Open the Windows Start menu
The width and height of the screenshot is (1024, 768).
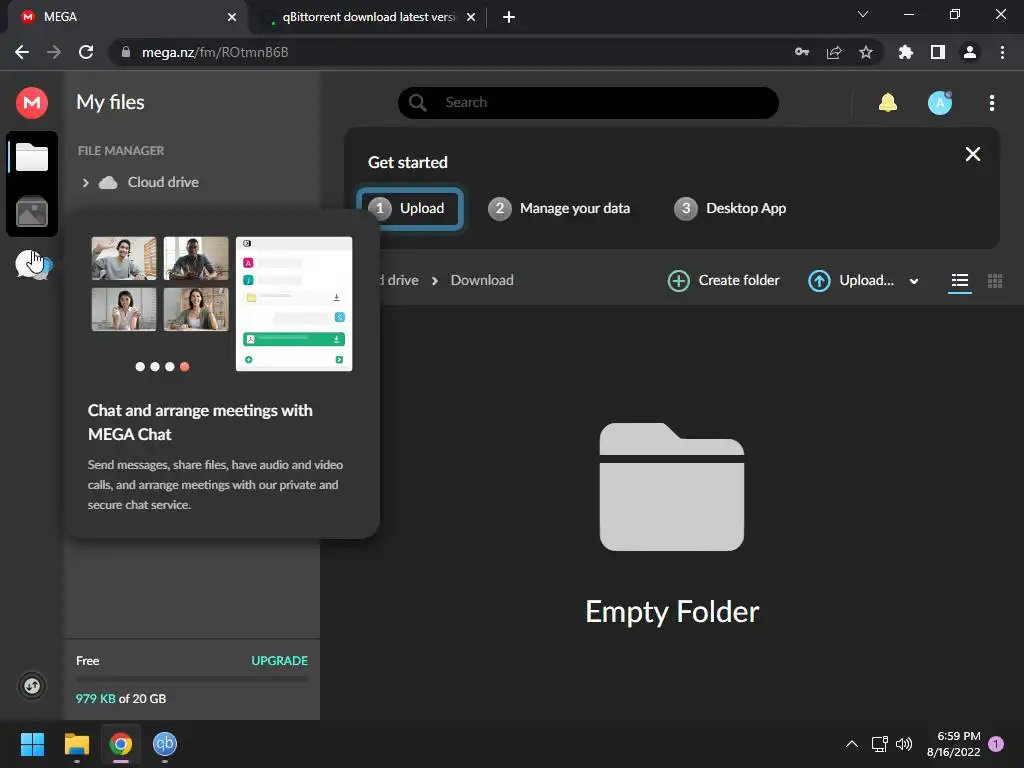coord(32,744)
